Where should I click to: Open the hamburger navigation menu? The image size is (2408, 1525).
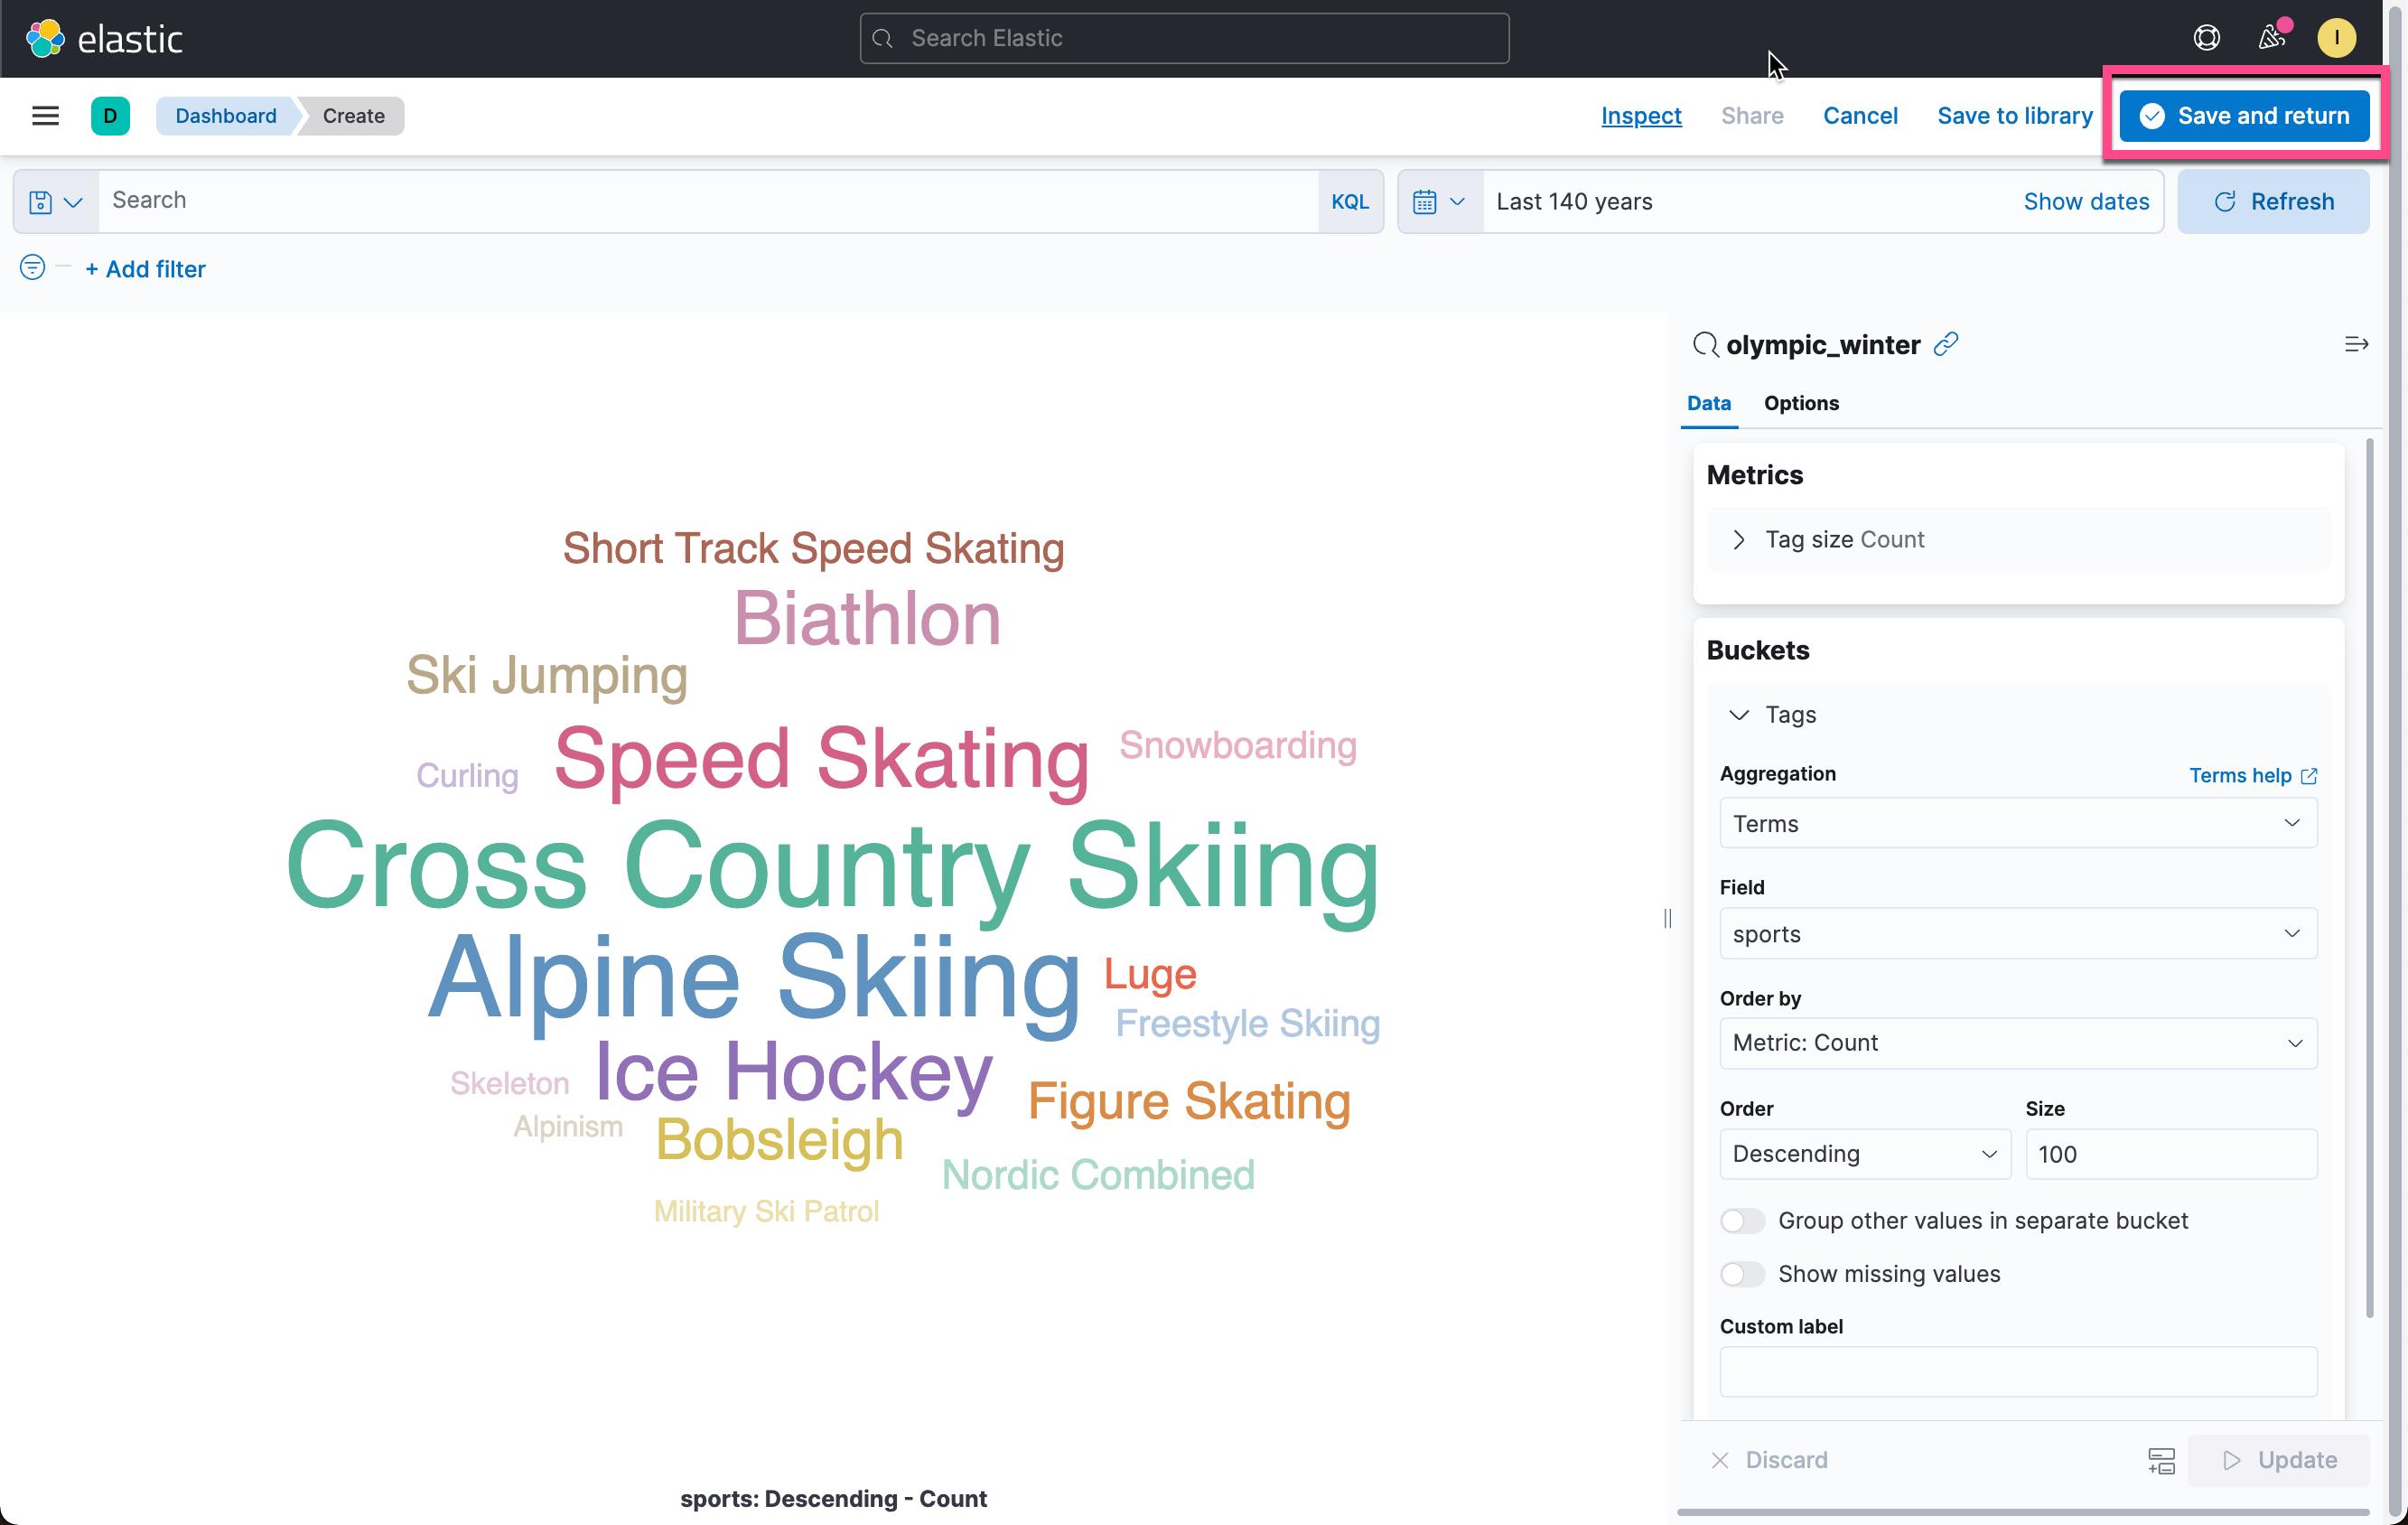[46, 116]
